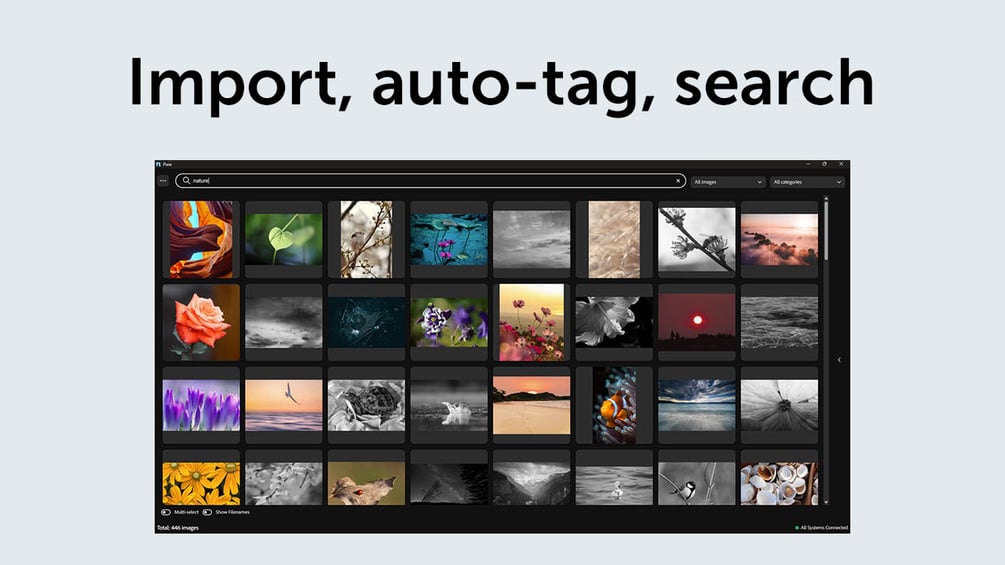1005x565 pixels.
Task: Select the orange rose thumbnail
Action: pos(201,322)
